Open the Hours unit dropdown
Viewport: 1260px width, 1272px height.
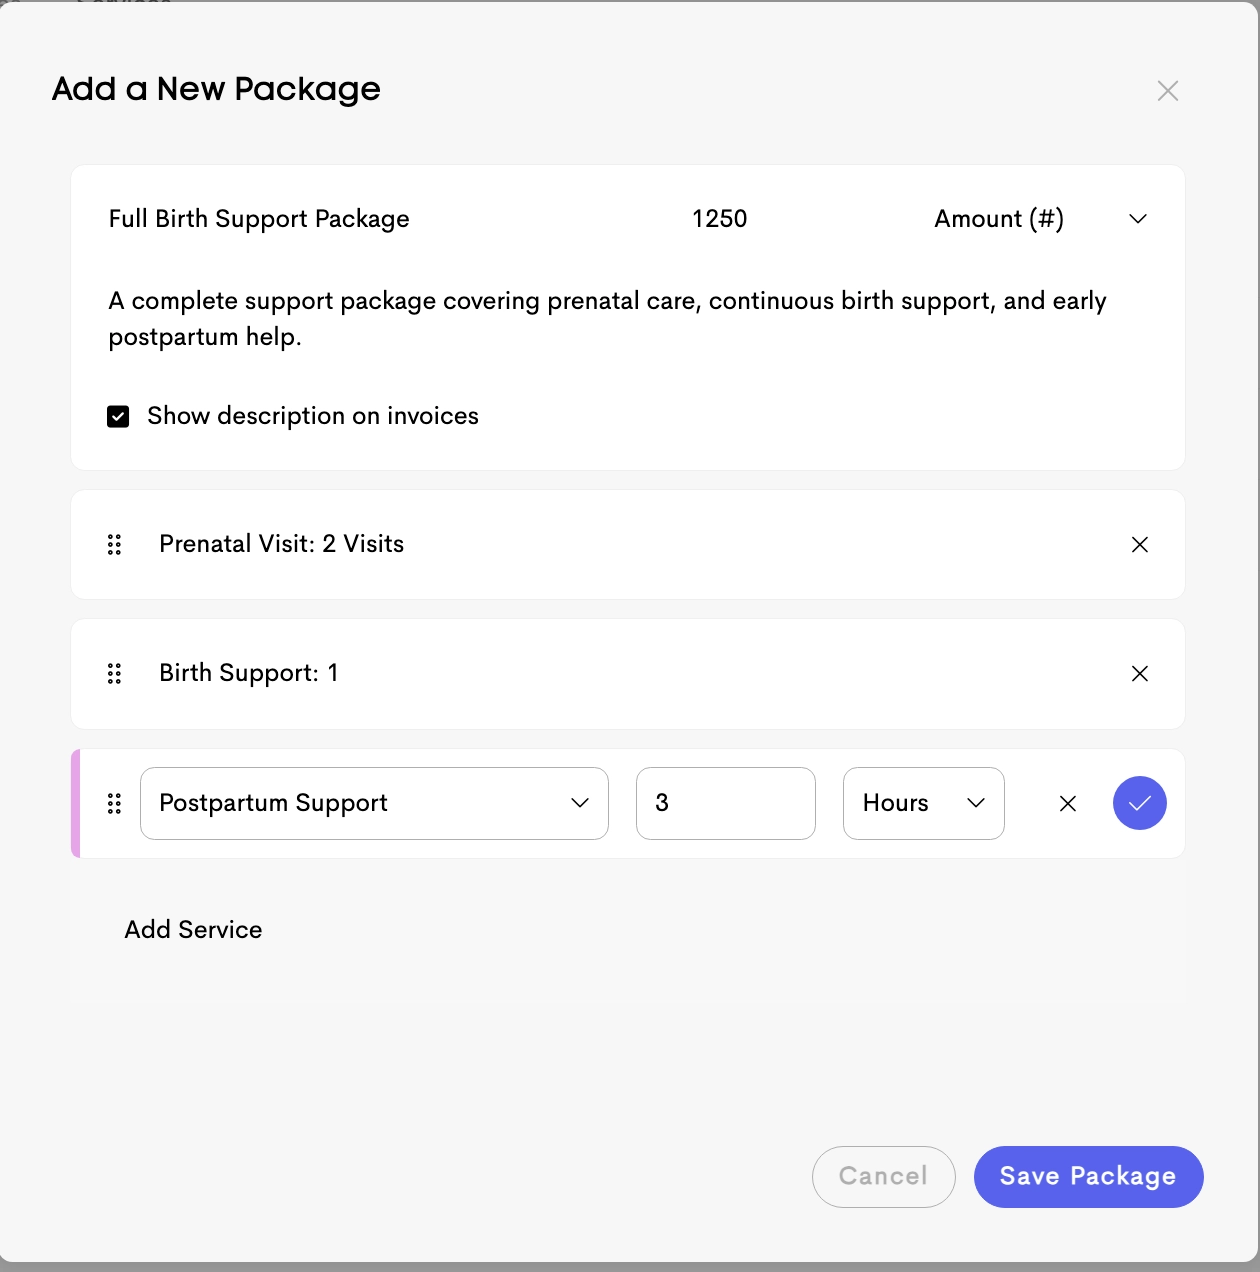pos(923,803)
